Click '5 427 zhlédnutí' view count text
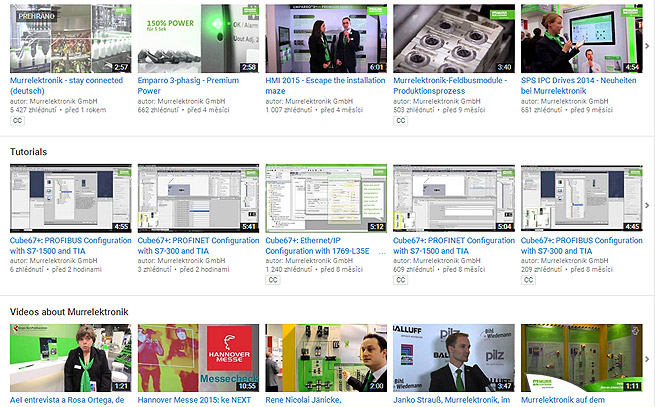 [33, 110]
